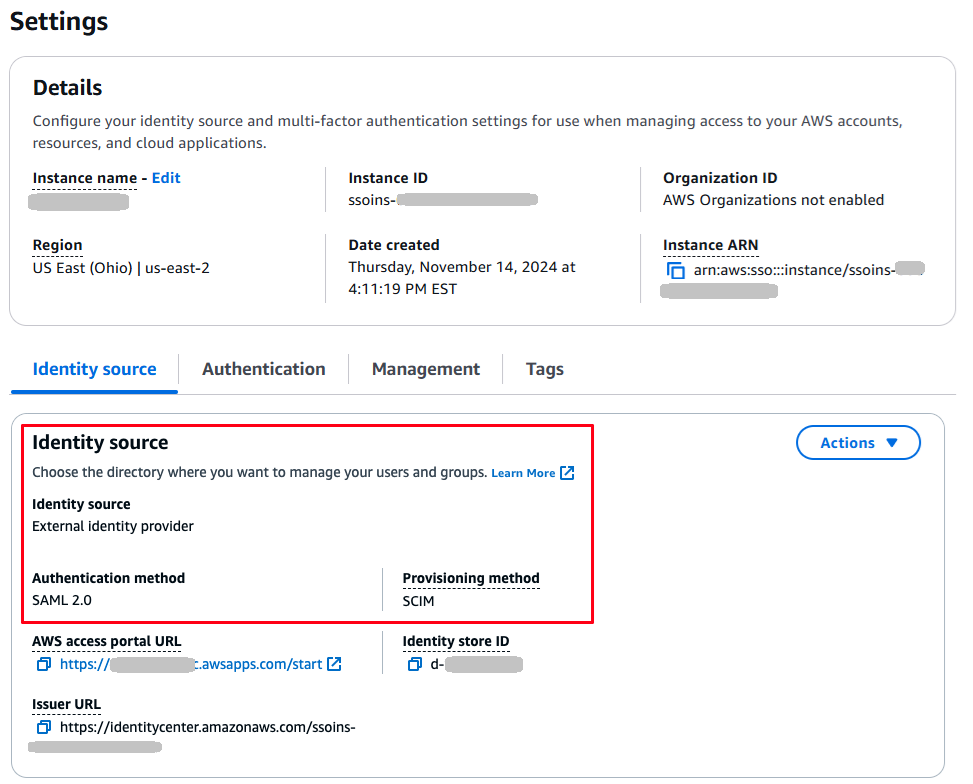
Task: Click the dotted-underline Provisioning method label
Action: (470, 578)
